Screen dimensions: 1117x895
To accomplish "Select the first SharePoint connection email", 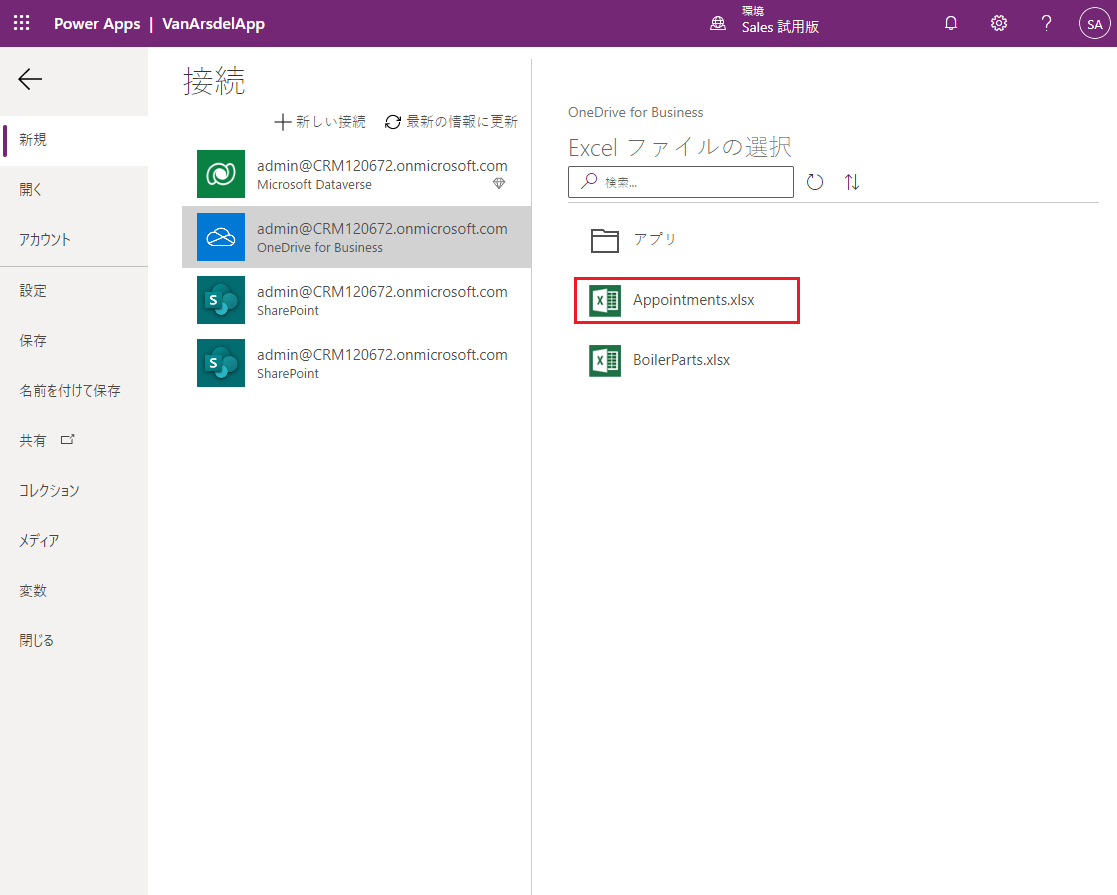I will tap(382, 292).
